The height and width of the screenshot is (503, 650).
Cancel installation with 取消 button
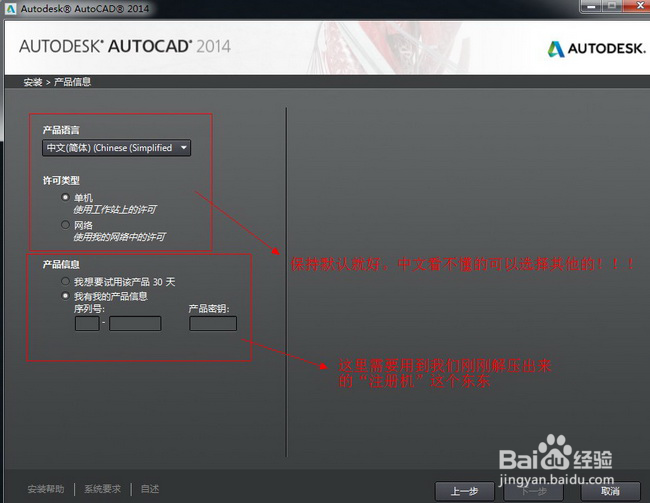(x=610, y=491)
